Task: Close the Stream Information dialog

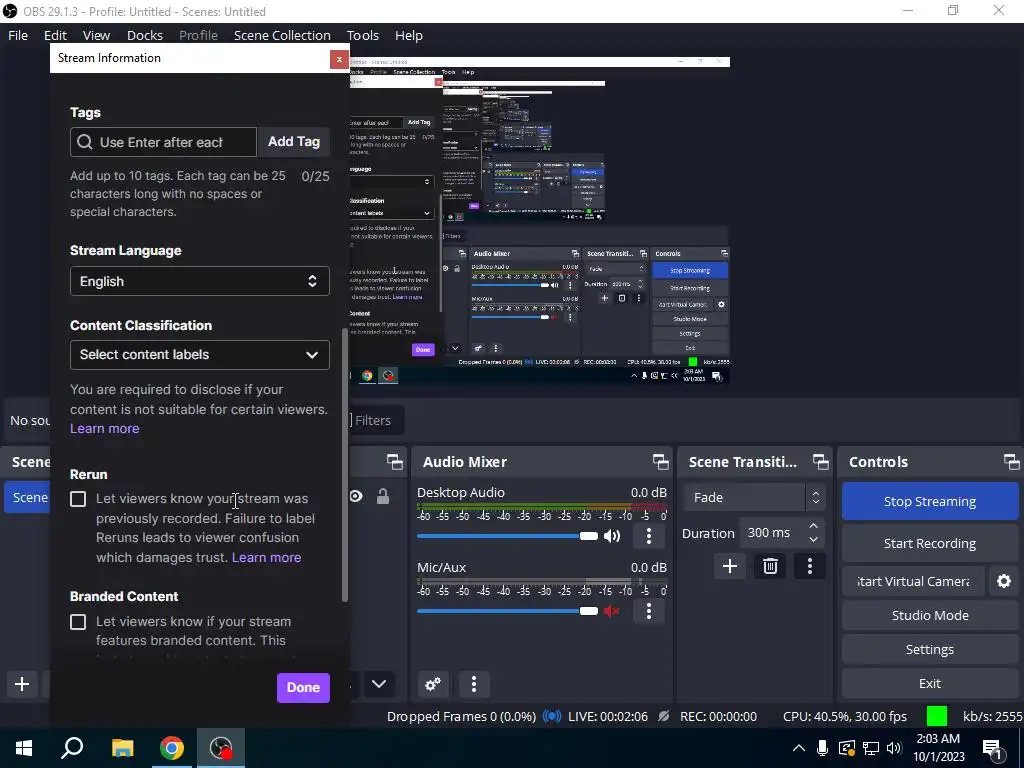Action: tap(339, 59)
